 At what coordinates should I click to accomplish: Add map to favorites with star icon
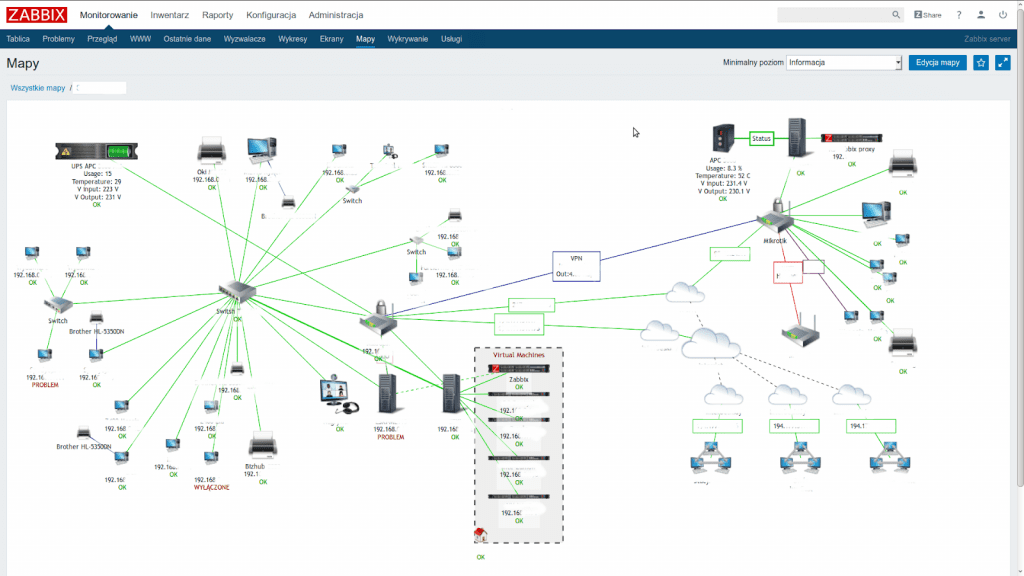point(981,62)
